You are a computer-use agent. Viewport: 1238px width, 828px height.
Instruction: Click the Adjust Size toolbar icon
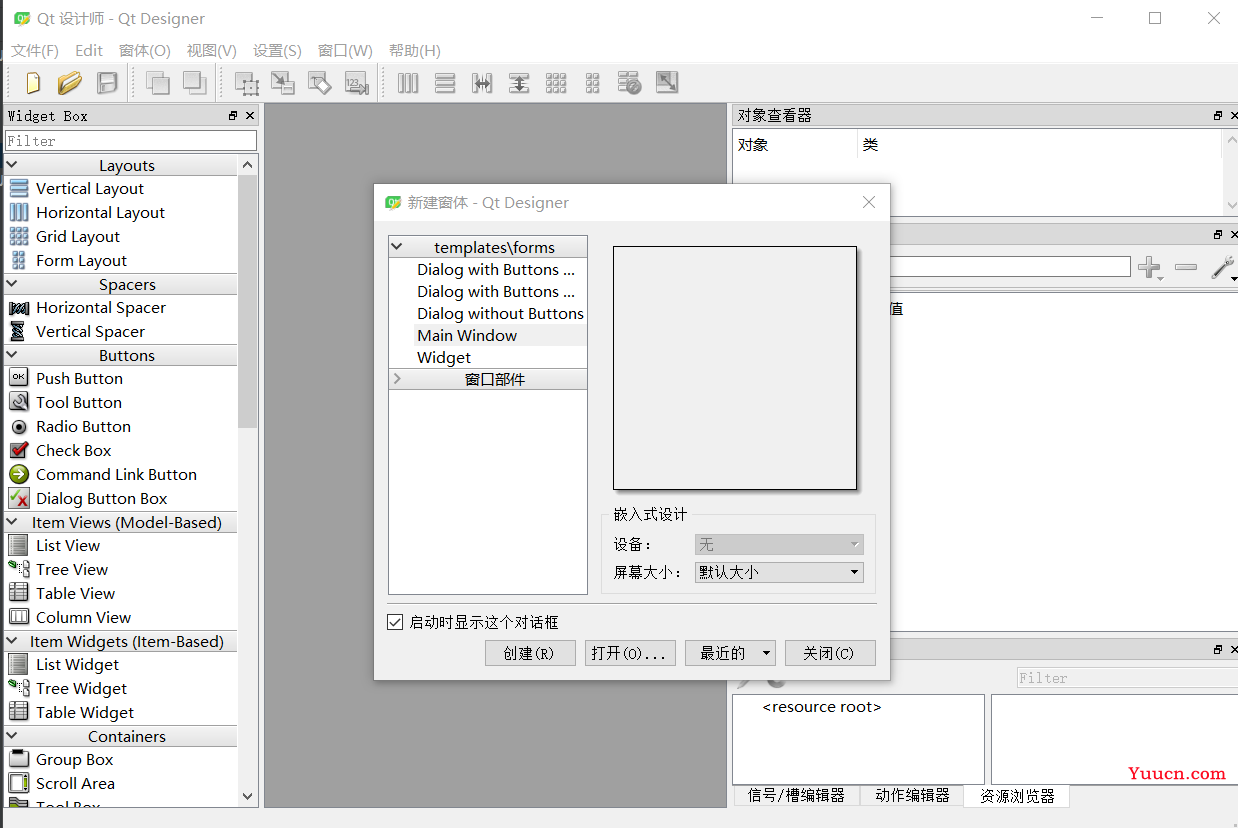[x=667, y=83]
